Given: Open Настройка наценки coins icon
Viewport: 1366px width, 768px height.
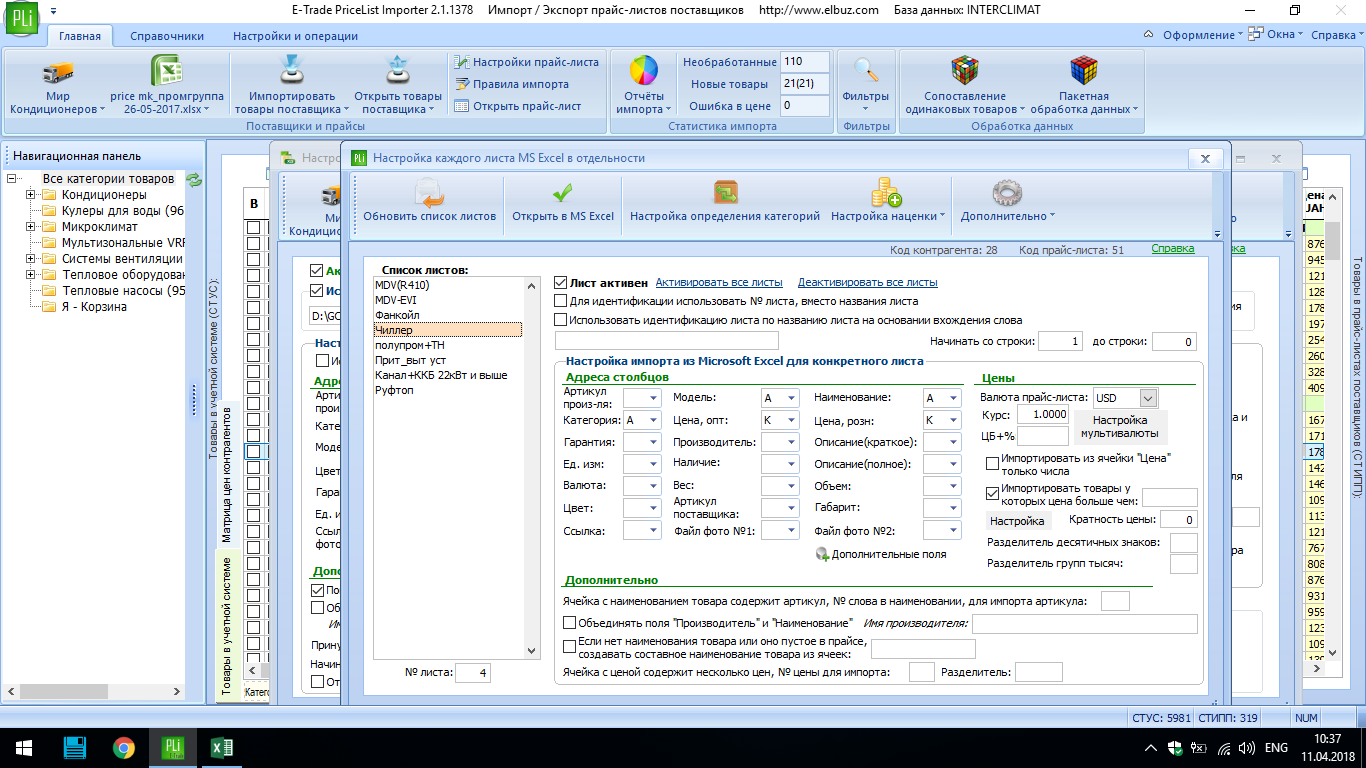Looking at the screenshot, I should pos(886,194).
